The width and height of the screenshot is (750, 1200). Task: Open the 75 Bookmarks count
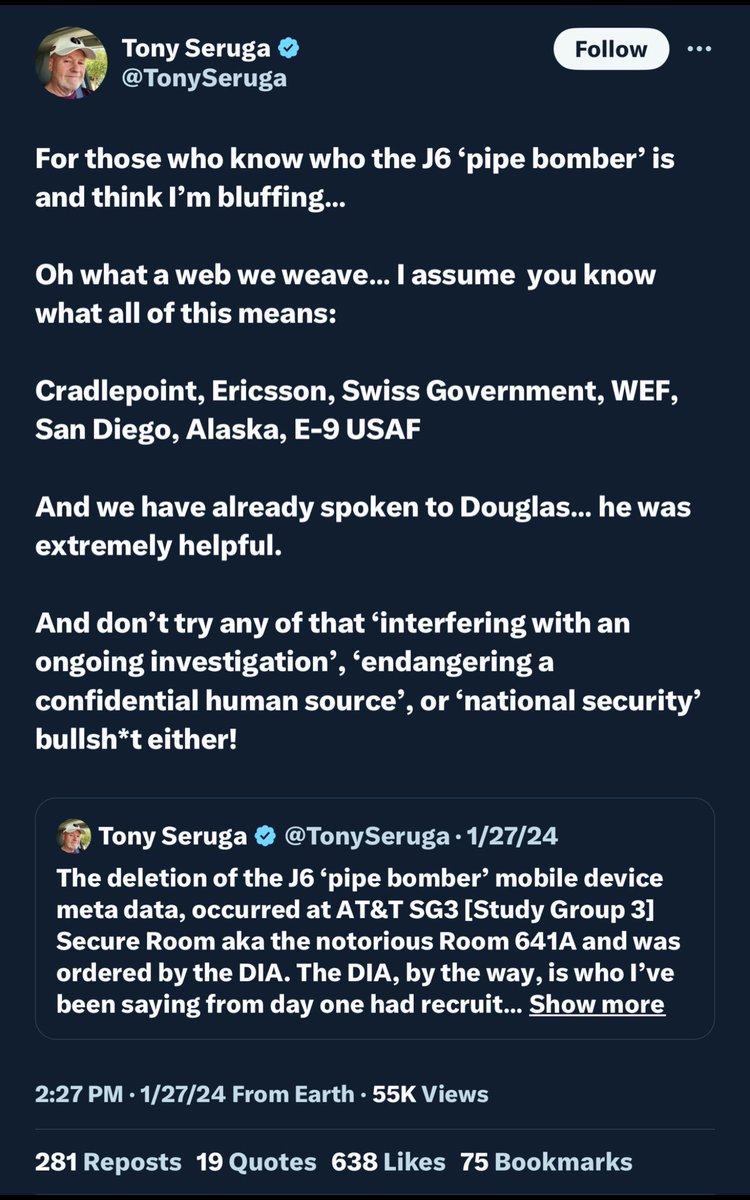click(546, 1161)
